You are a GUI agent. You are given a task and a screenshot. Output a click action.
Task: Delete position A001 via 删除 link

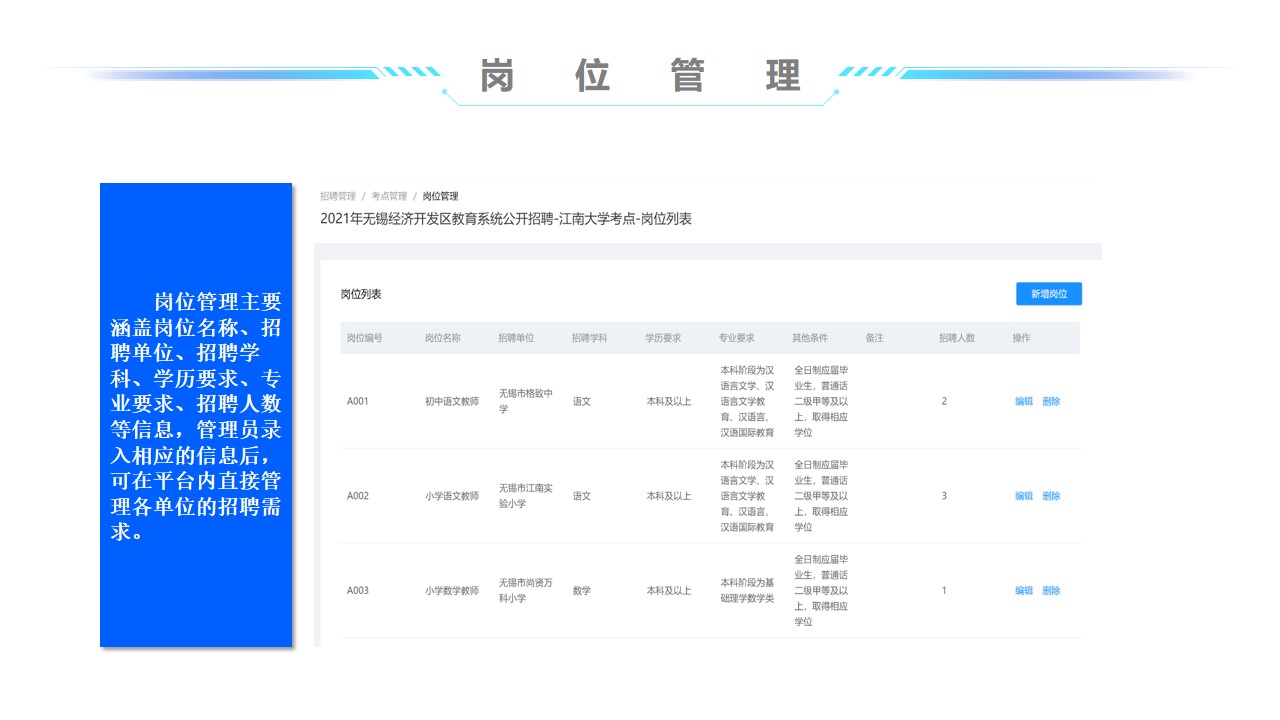coord(1051,401)
